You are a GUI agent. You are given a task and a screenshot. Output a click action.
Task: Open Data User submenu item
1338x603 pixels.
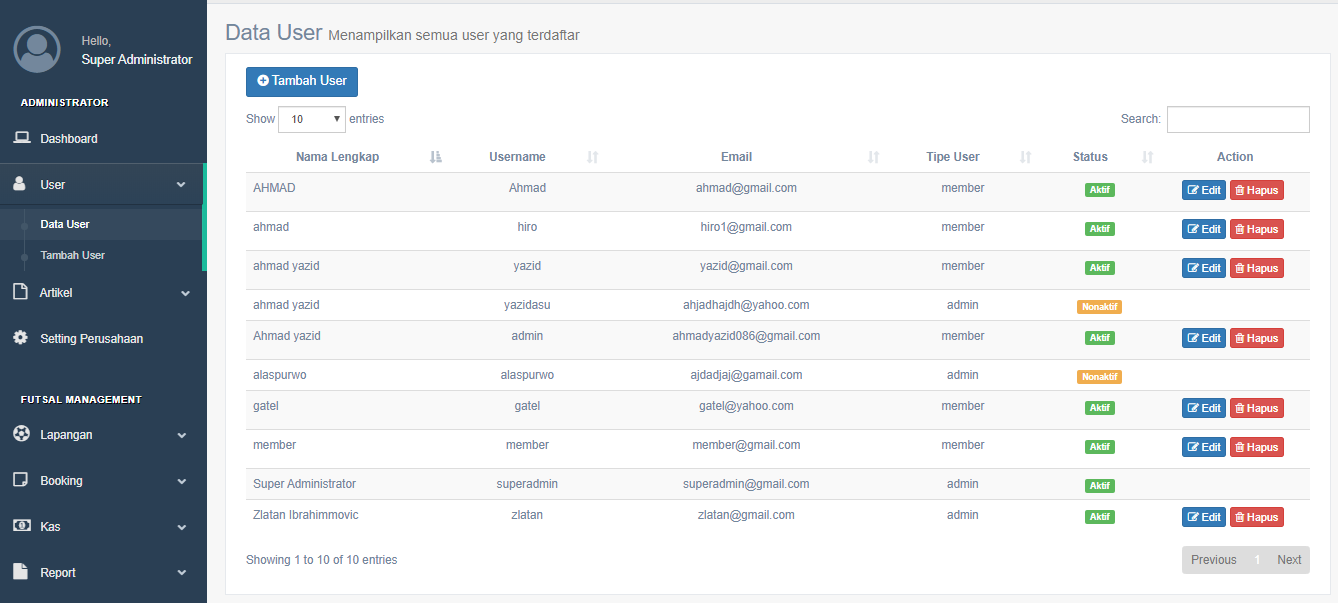(x=65, y=224)
